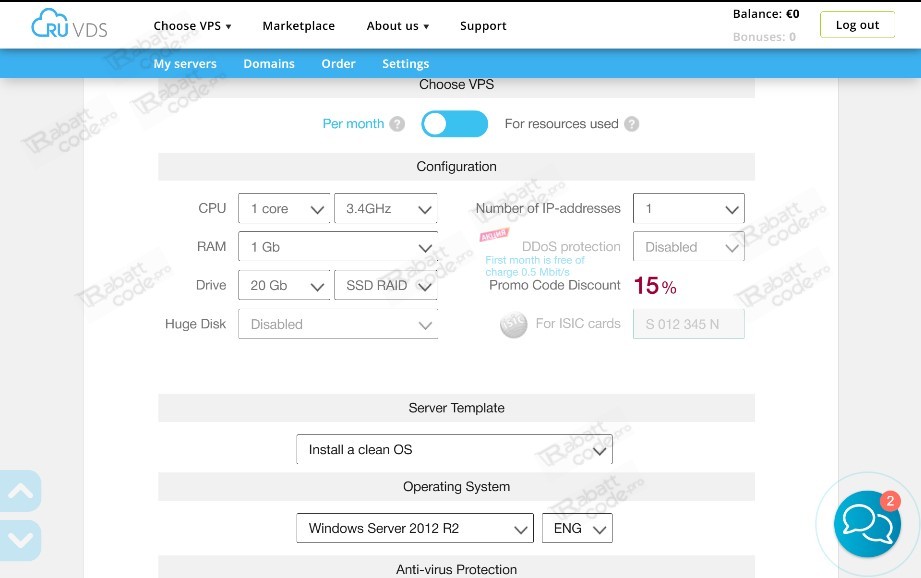Go to the My servers tab
921x578 pixels.
point(185,63)
